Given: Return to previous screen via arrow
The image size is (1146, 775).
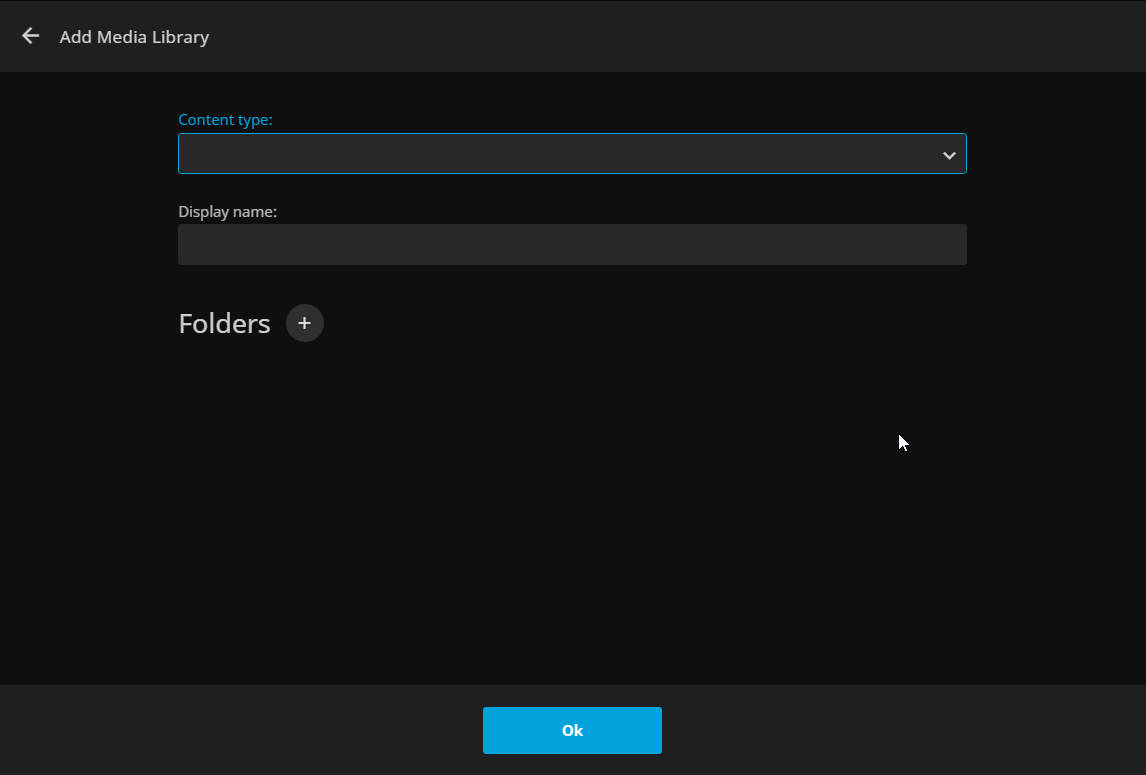Looking at the screenshot, I should click(x=31, y=36).
